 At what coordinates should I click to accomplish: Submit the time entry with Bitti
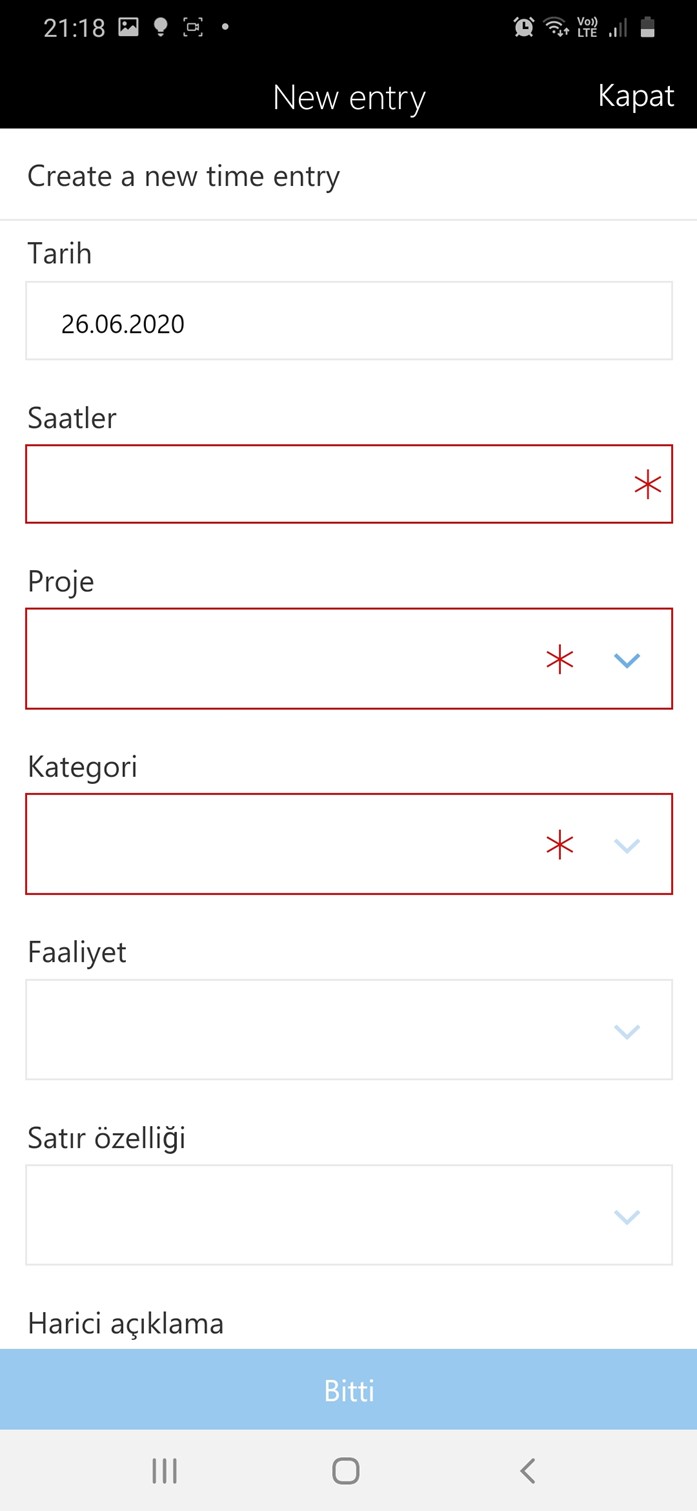[349, 1390]
